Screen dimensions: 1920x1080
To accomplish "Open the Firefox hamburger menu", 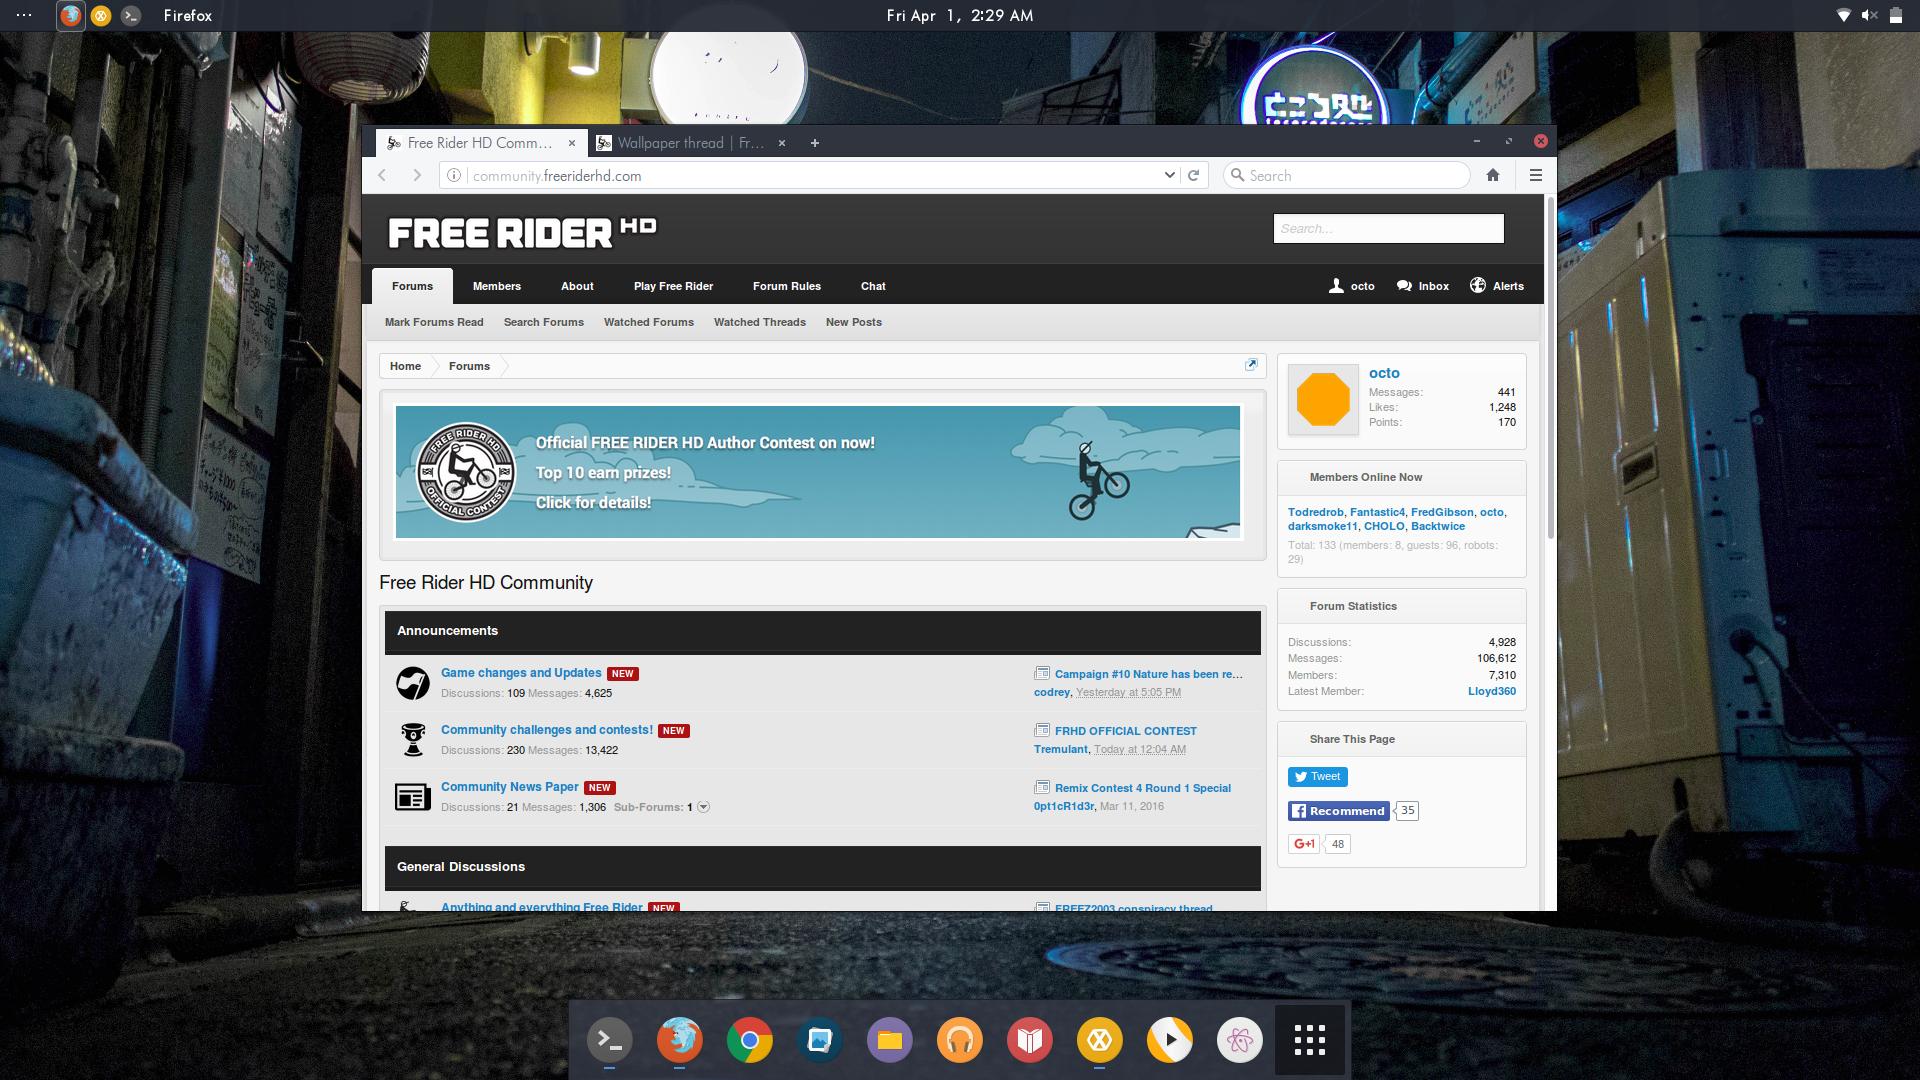I will tap(1536, 175).
